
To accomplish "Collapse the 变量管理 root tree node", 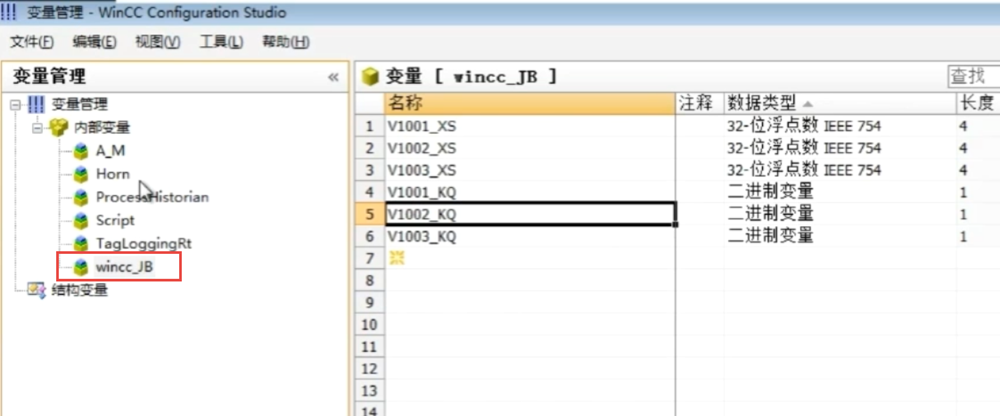I will (15, 105).
